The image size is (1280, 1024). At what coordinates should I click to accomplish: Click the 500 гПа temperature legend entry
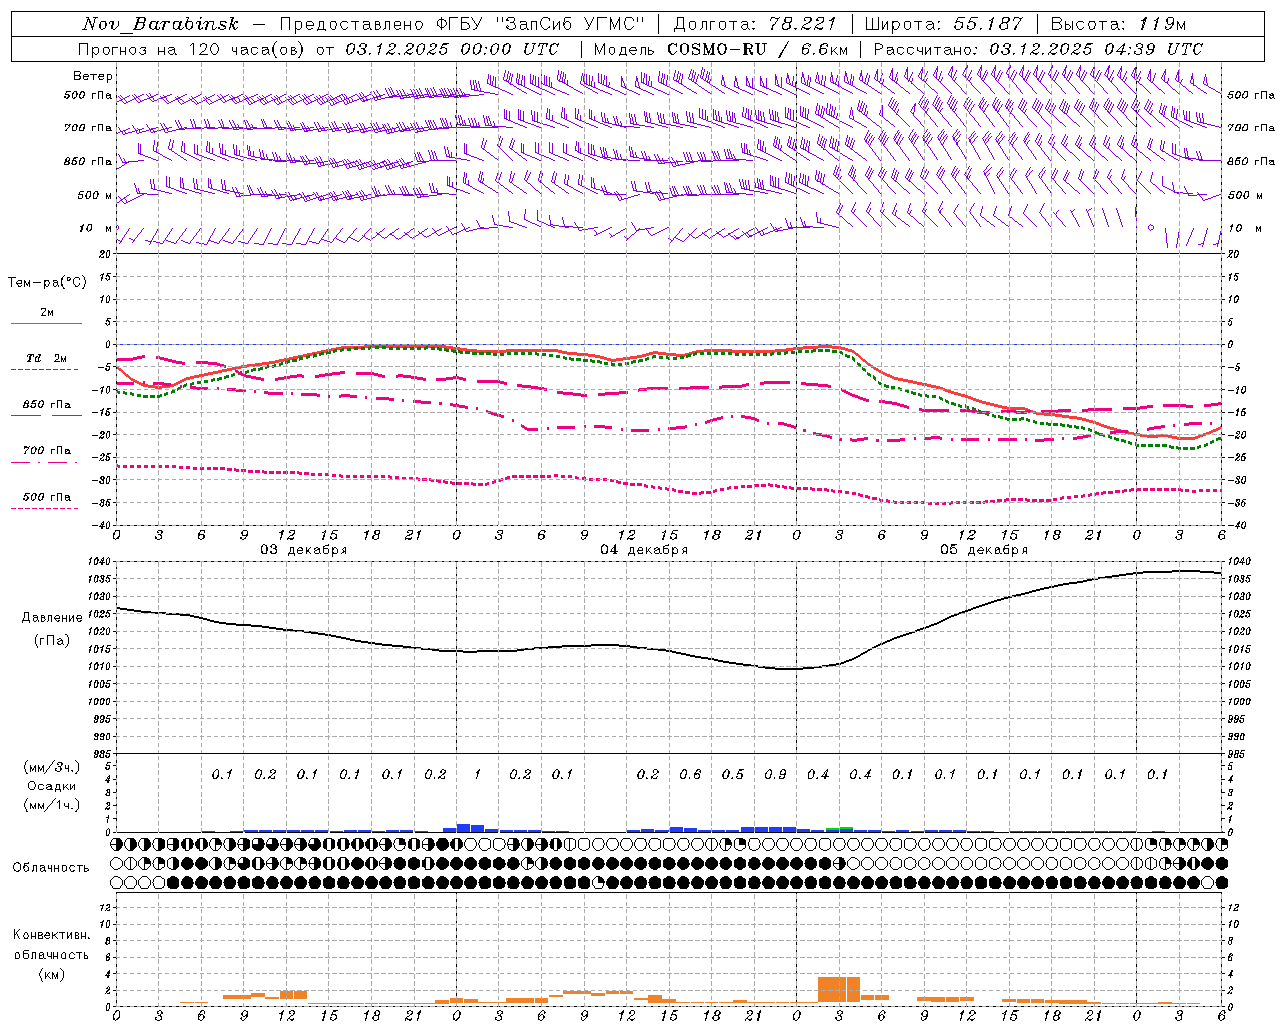[x=46, y=496]
